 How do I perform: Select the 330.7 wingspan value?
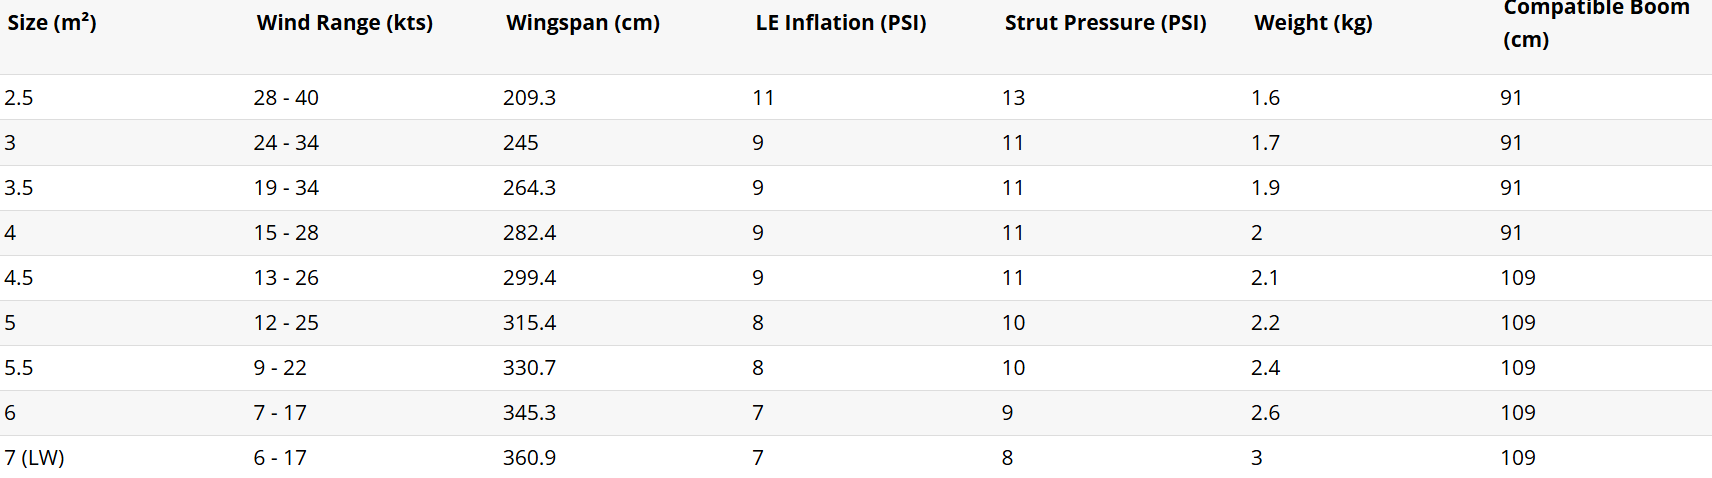[x=529, y=368]
